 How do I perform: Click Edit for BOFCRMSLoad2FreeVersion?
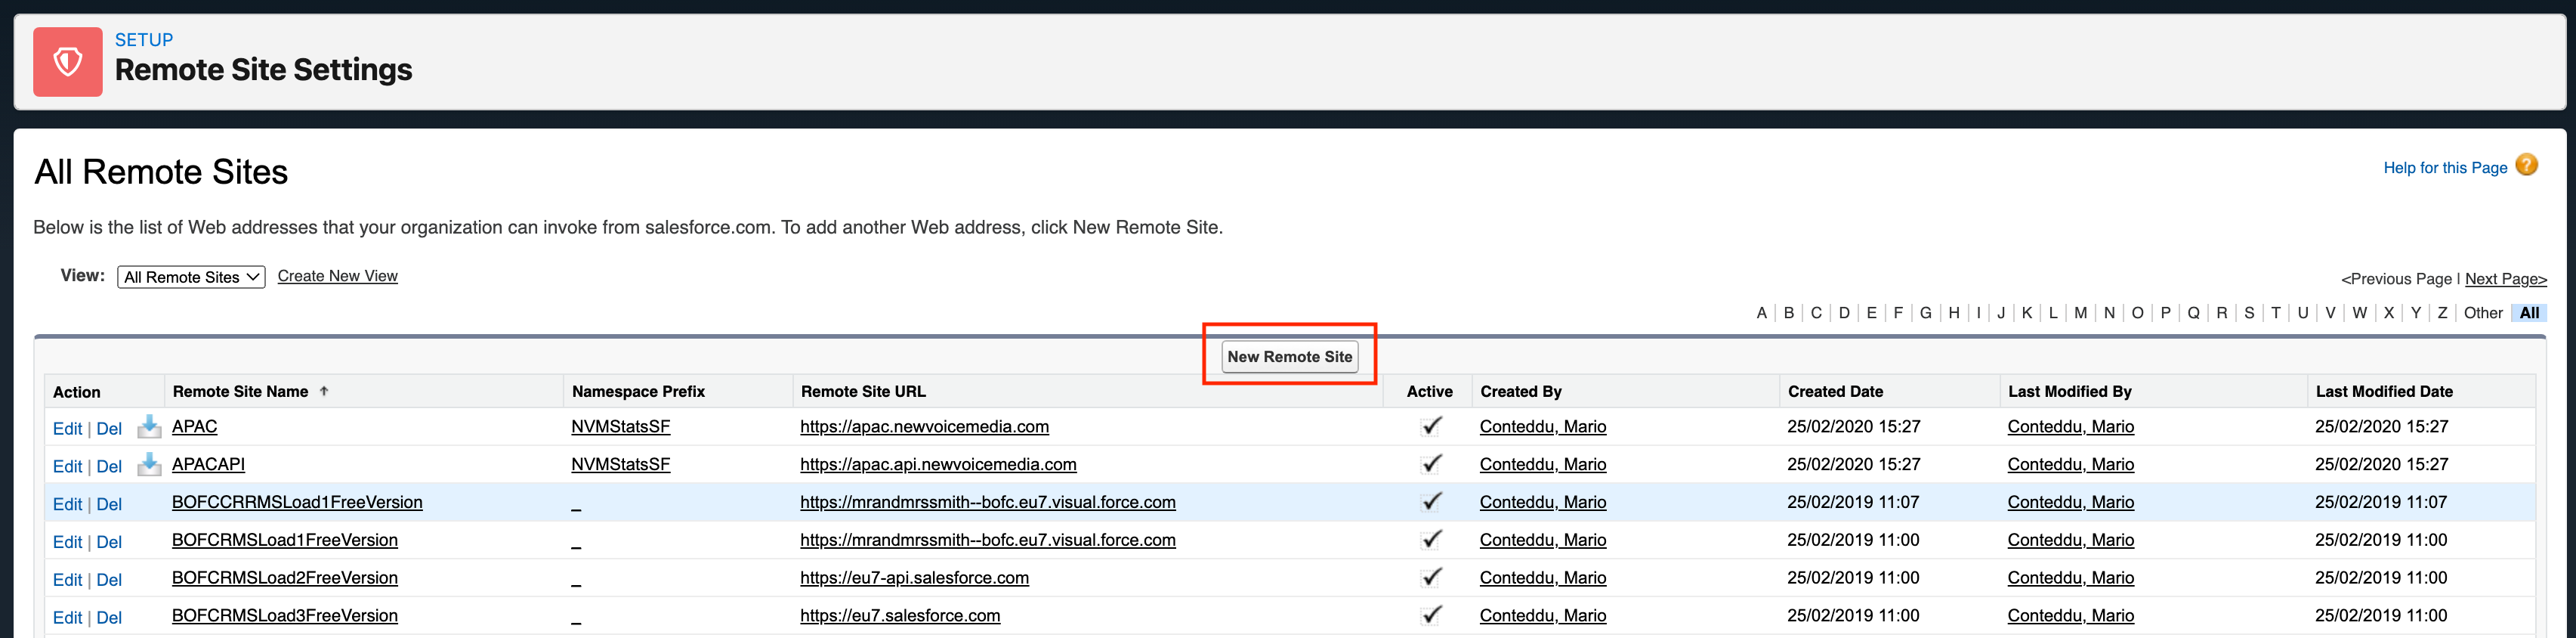coord(67,580)
